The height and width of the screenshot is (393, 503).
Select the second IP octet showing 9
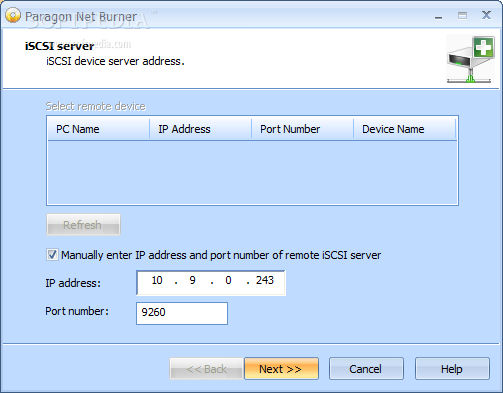192,280
